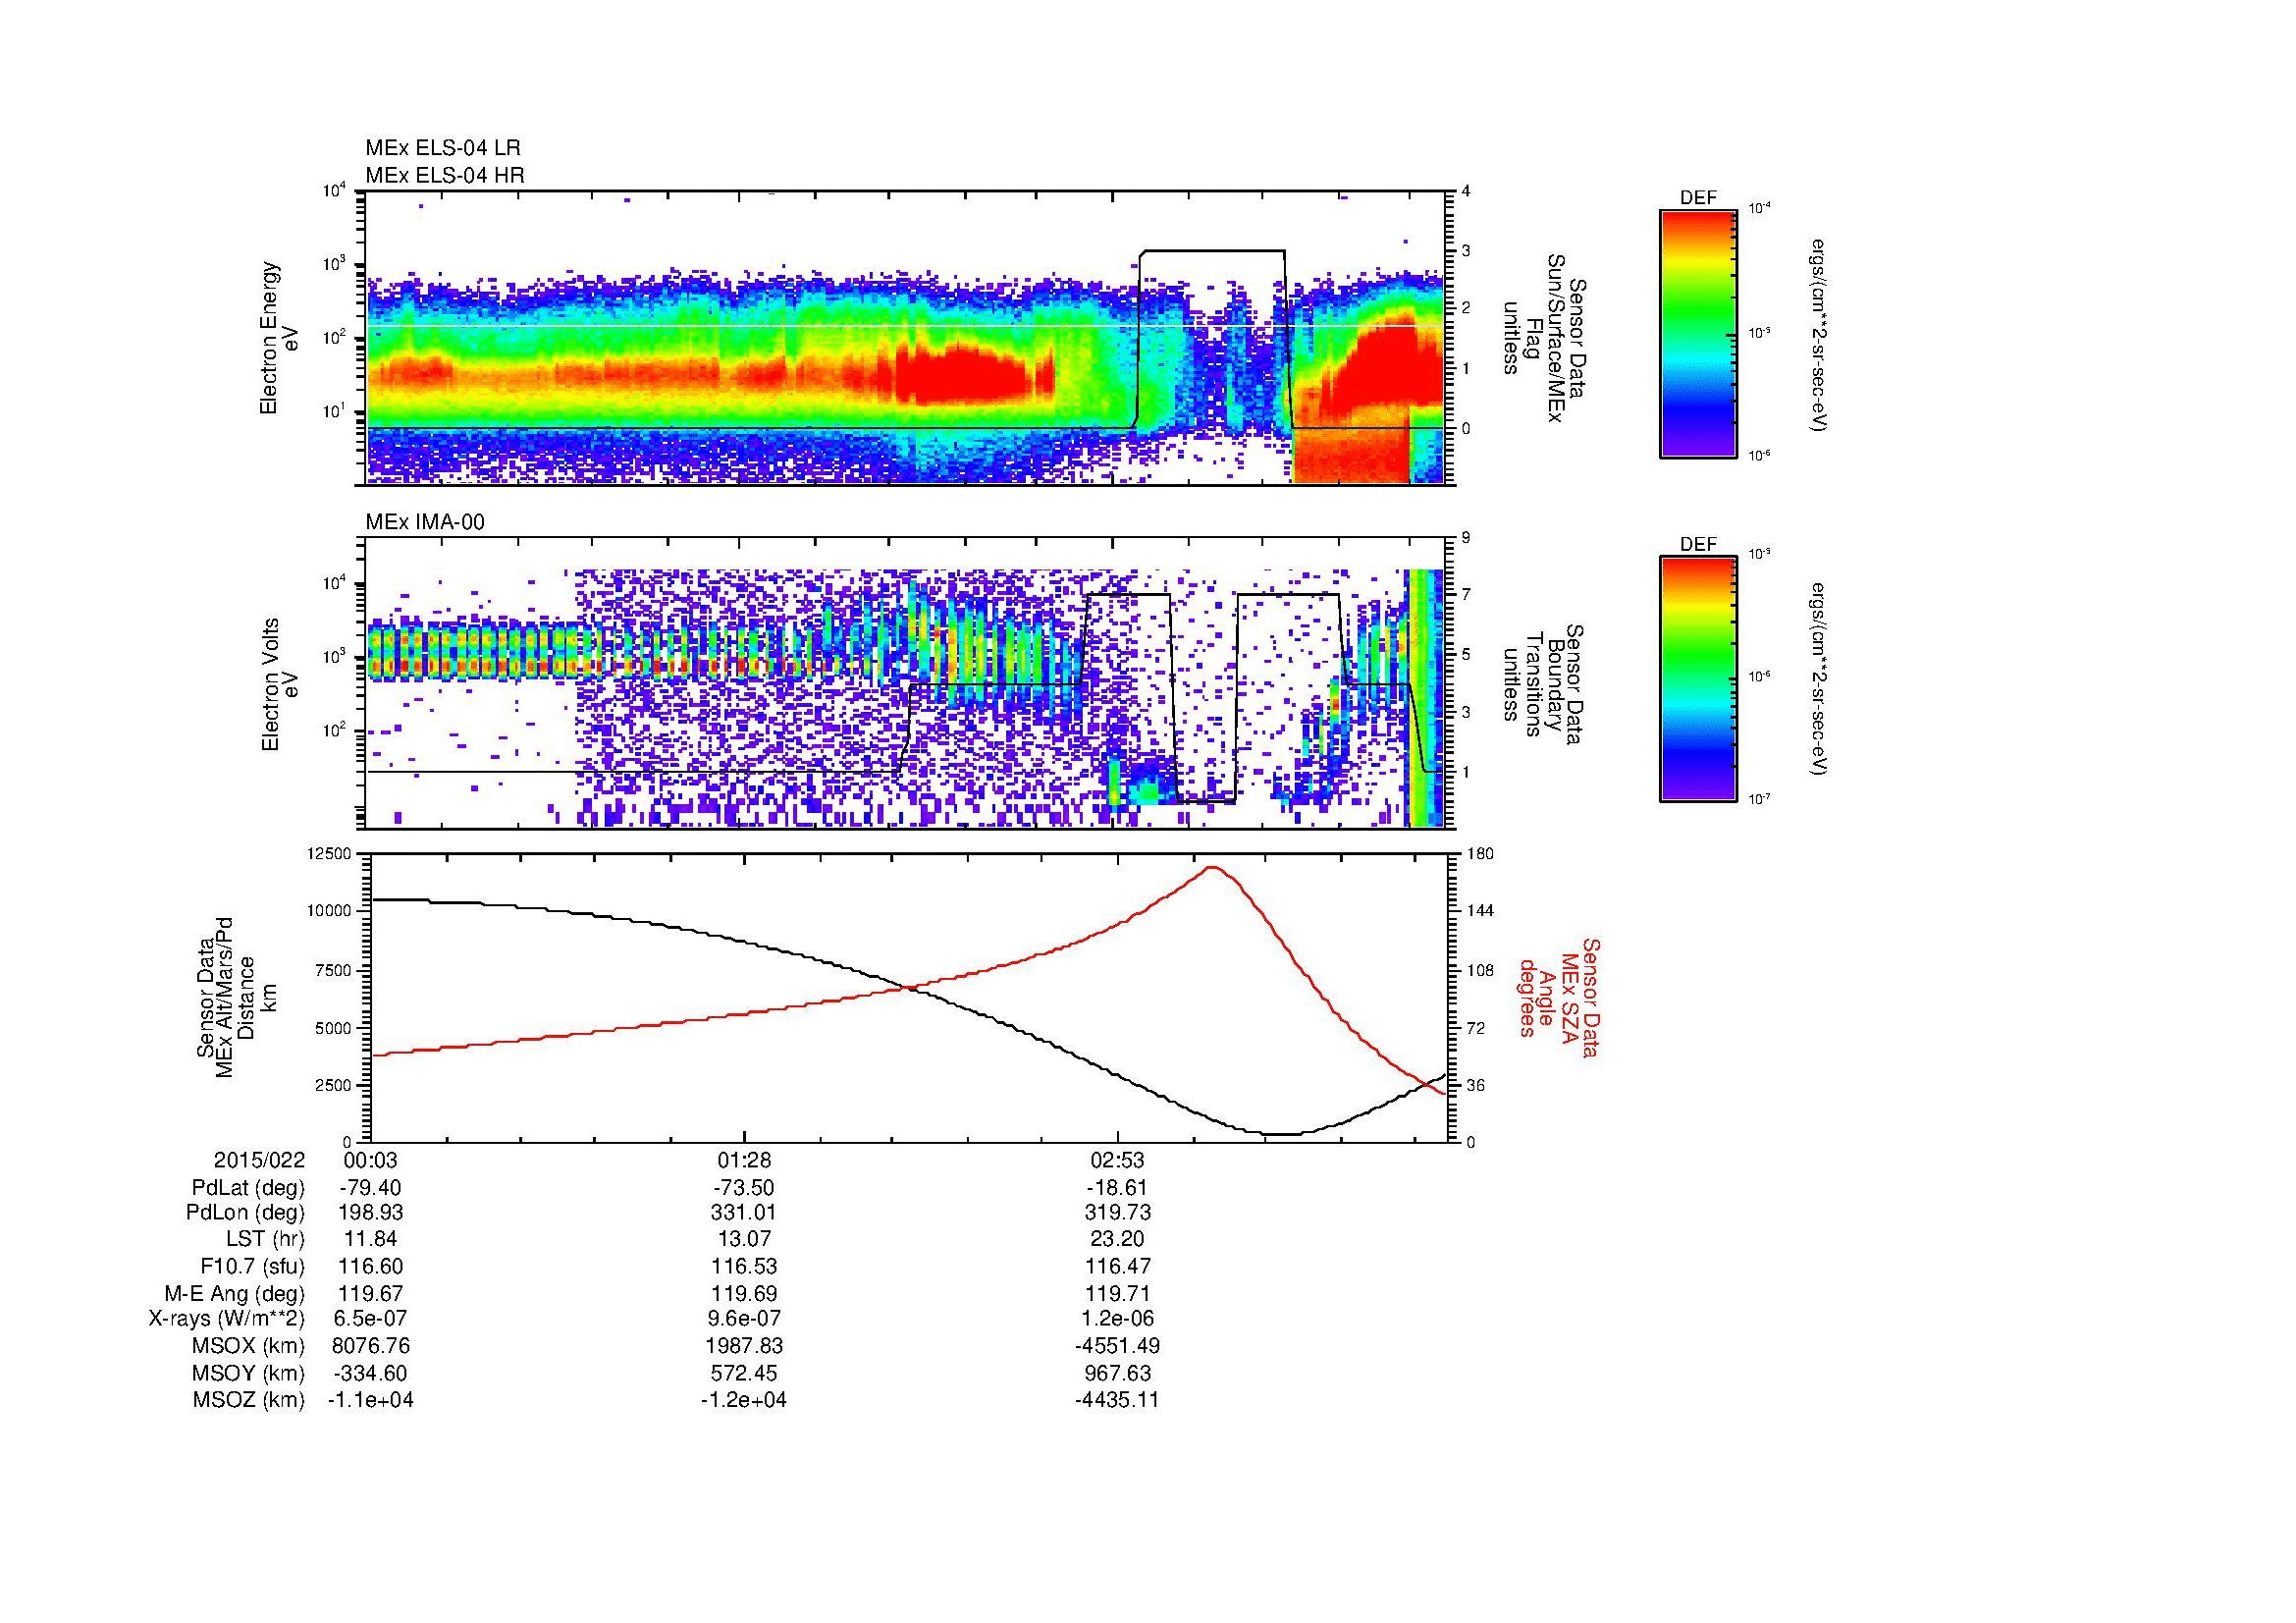The width and height of the screenshot is (2296, 1623).
Task: Click the 'LST (hr)' row label
Action: [x=265, y=1240]
